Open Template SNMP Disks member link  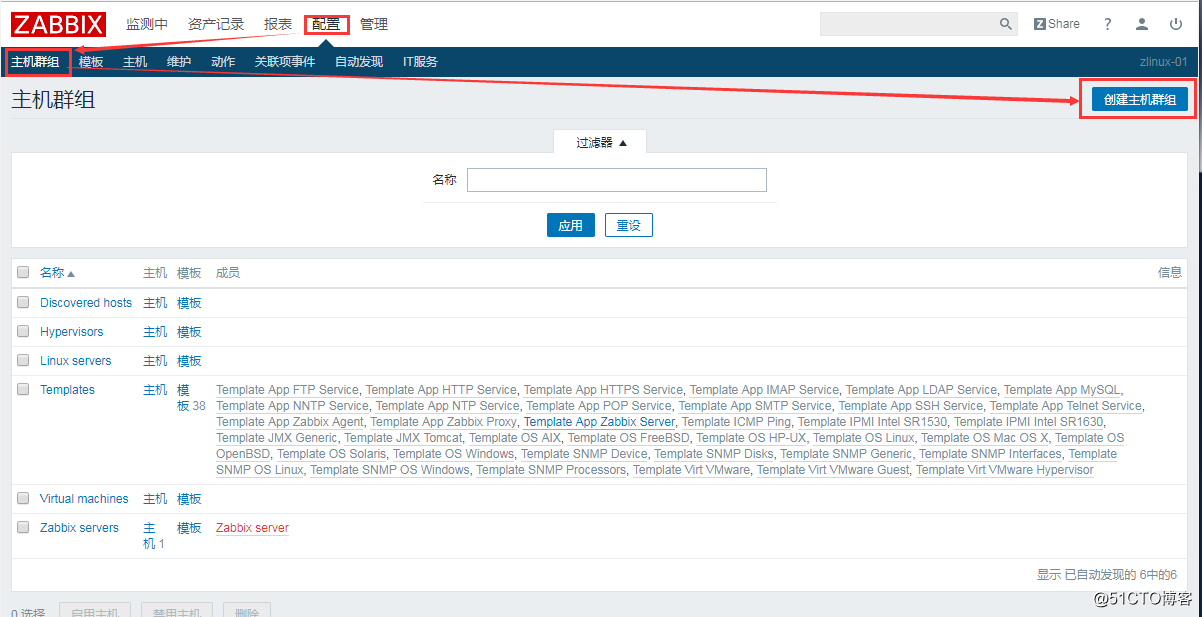714,453
